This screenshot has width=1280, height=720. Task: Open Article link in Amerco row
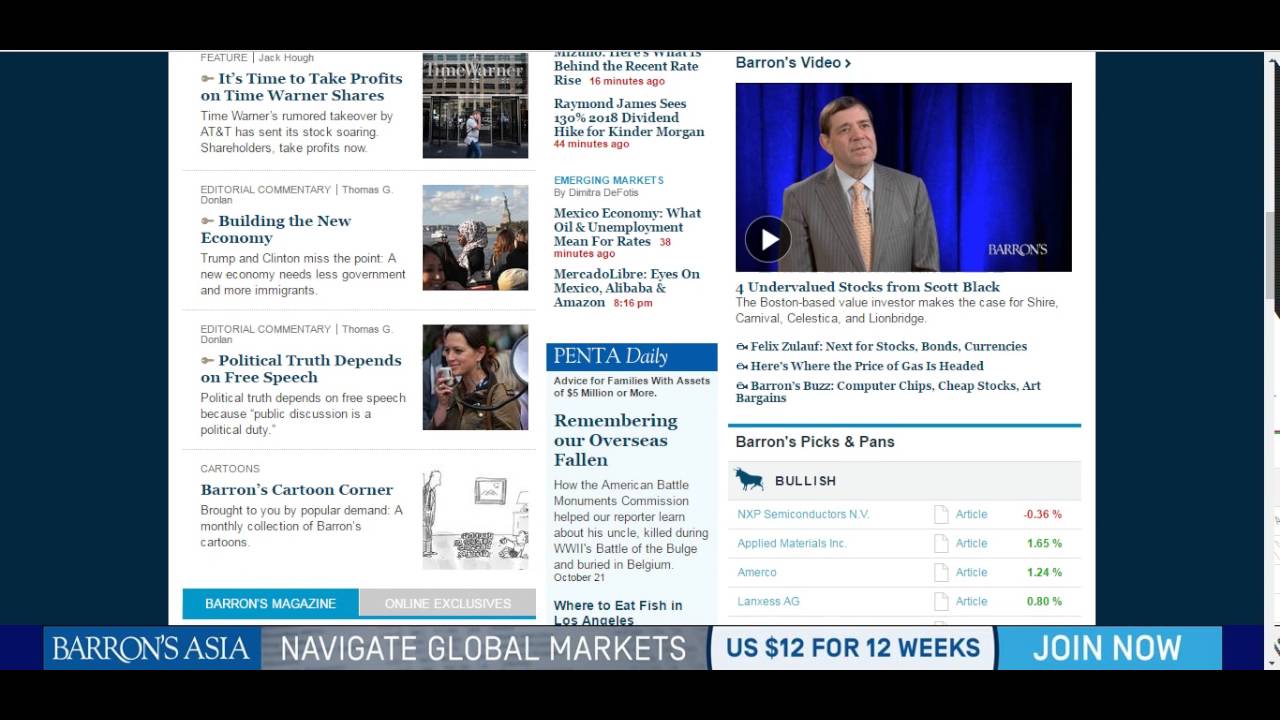tap(971, 572)
